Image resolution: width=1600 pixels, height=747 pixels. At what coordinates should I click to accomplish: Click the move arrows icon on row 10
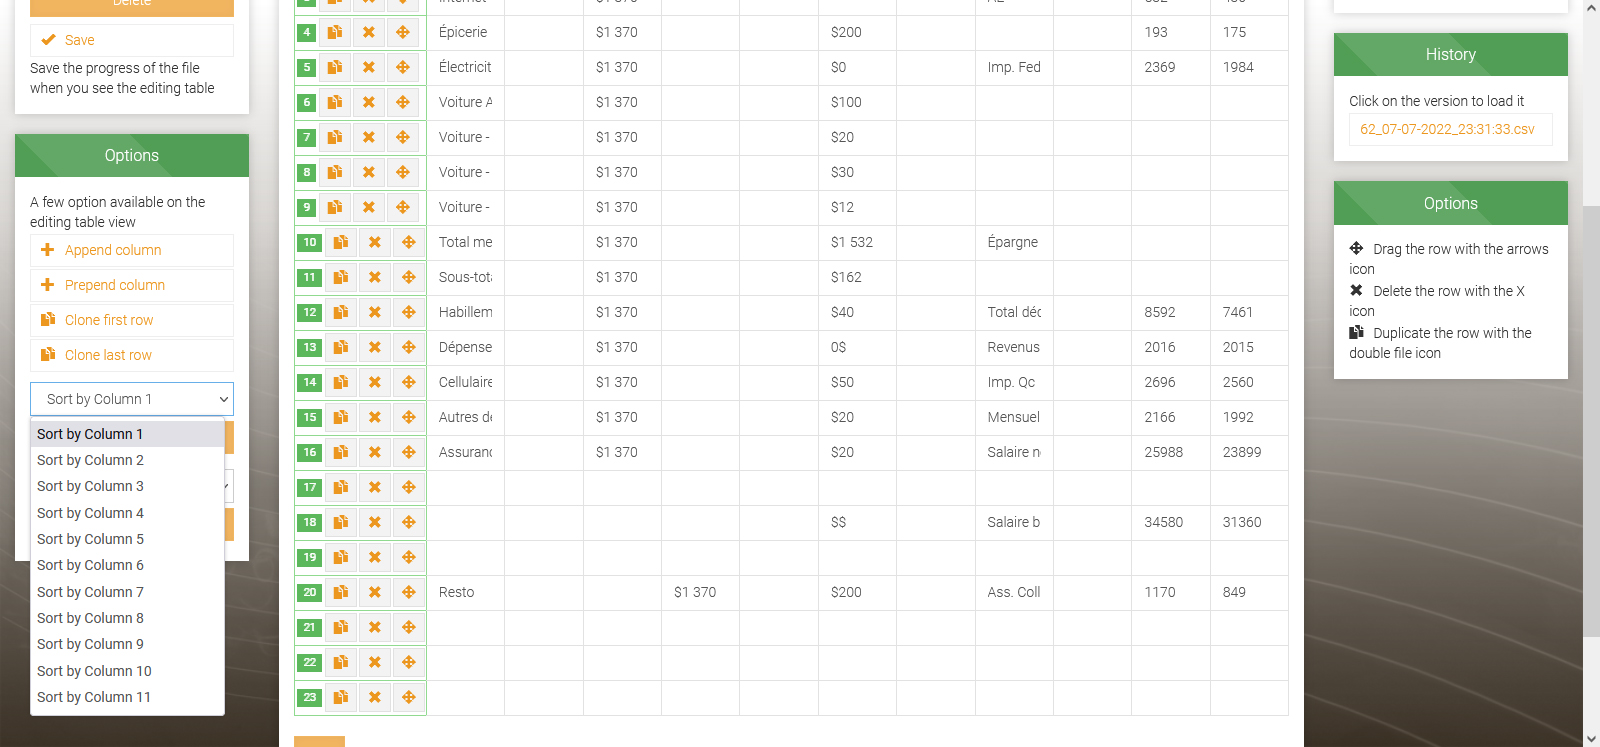409,242
